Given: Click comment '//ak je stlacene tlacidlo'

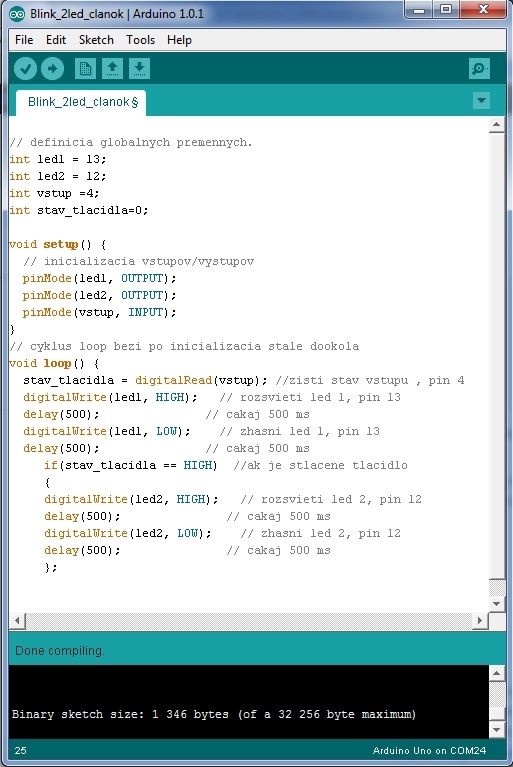Looking at the screenshot, I should coord(320,465).
